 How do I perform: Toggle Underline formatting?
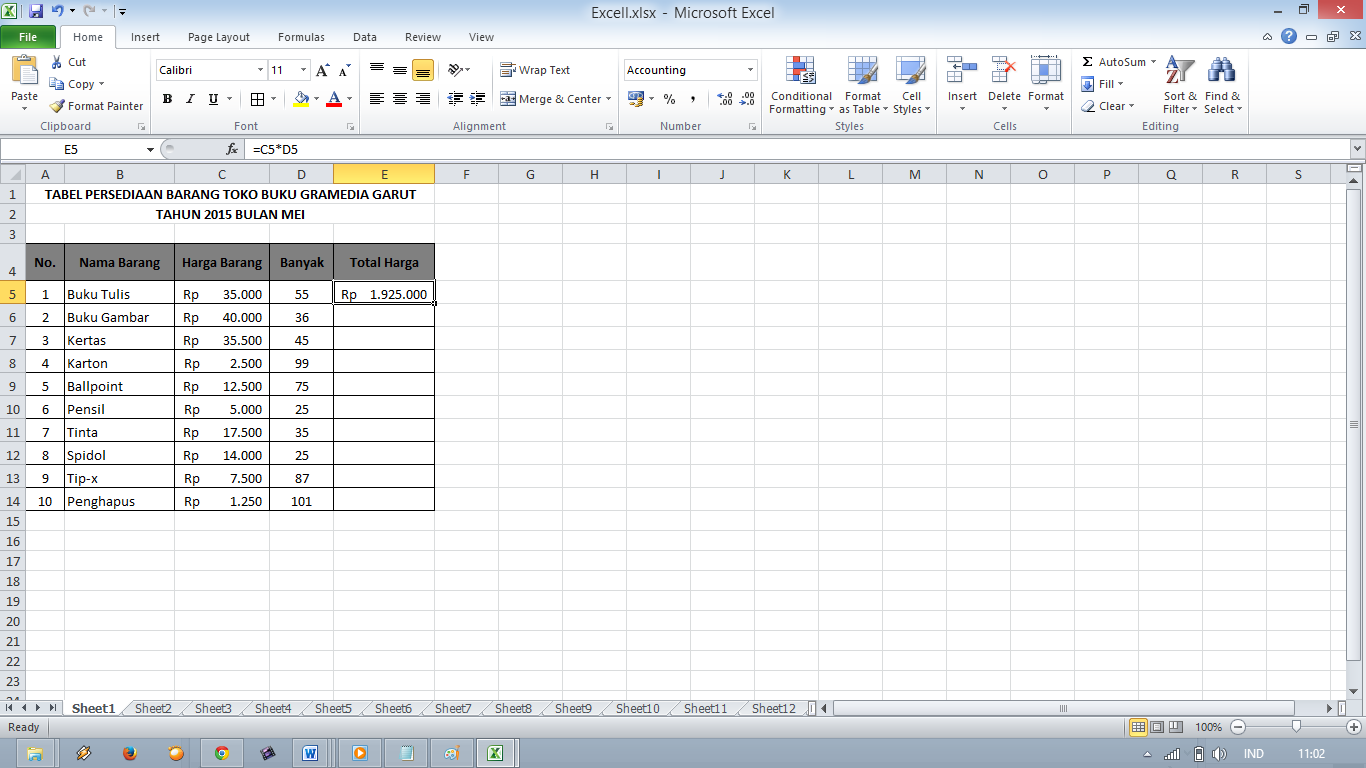click(213, 99)
